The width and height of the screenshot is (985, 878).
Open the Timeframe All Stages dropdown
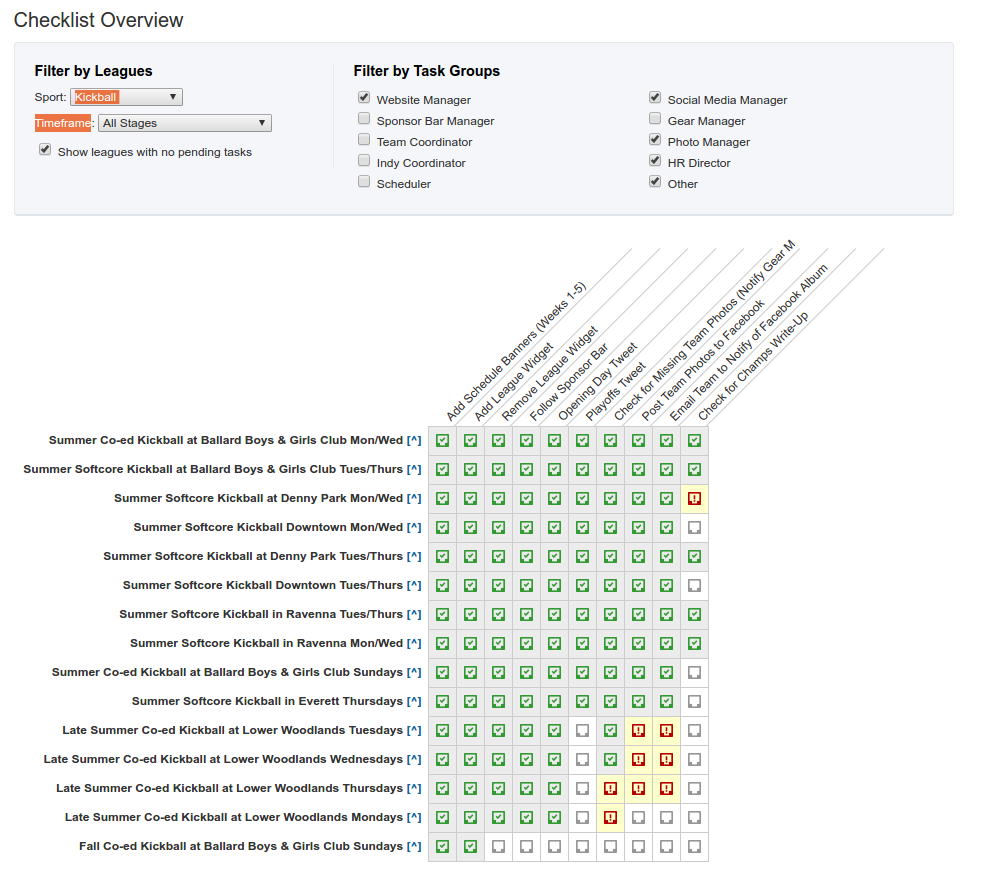(184, 121)
